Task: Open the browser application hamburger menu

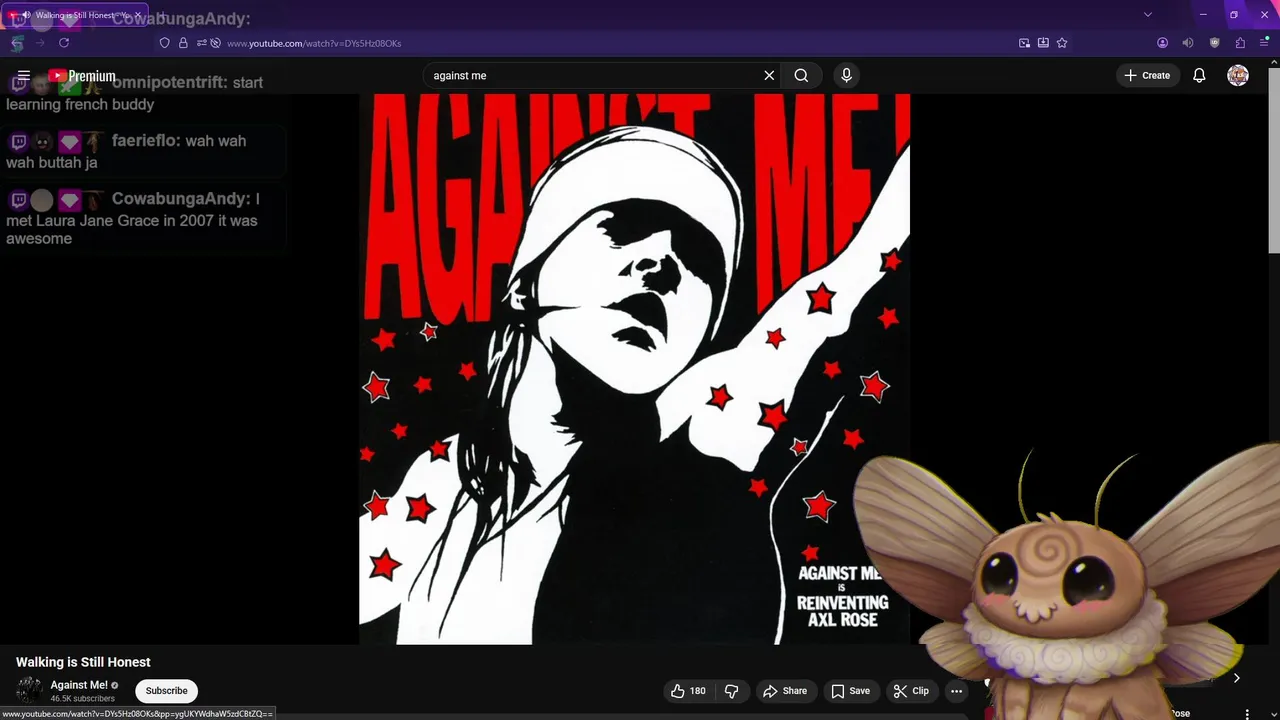Action: [x=1264, y=43]
